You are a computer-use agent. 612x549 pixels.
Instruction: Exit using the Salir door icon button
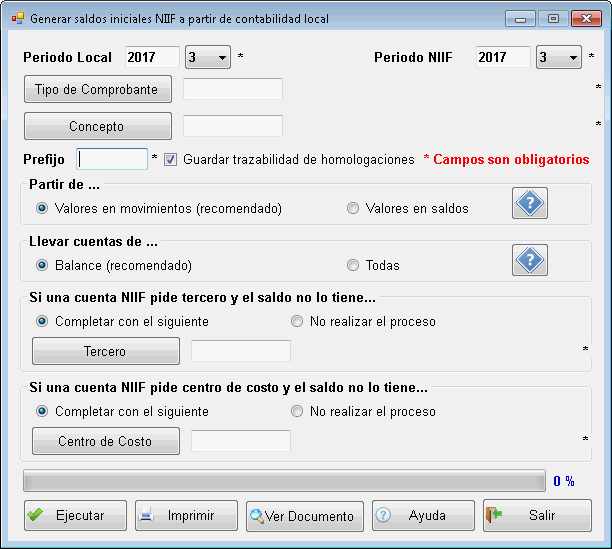pyautogui.click(x=537, y=516)
